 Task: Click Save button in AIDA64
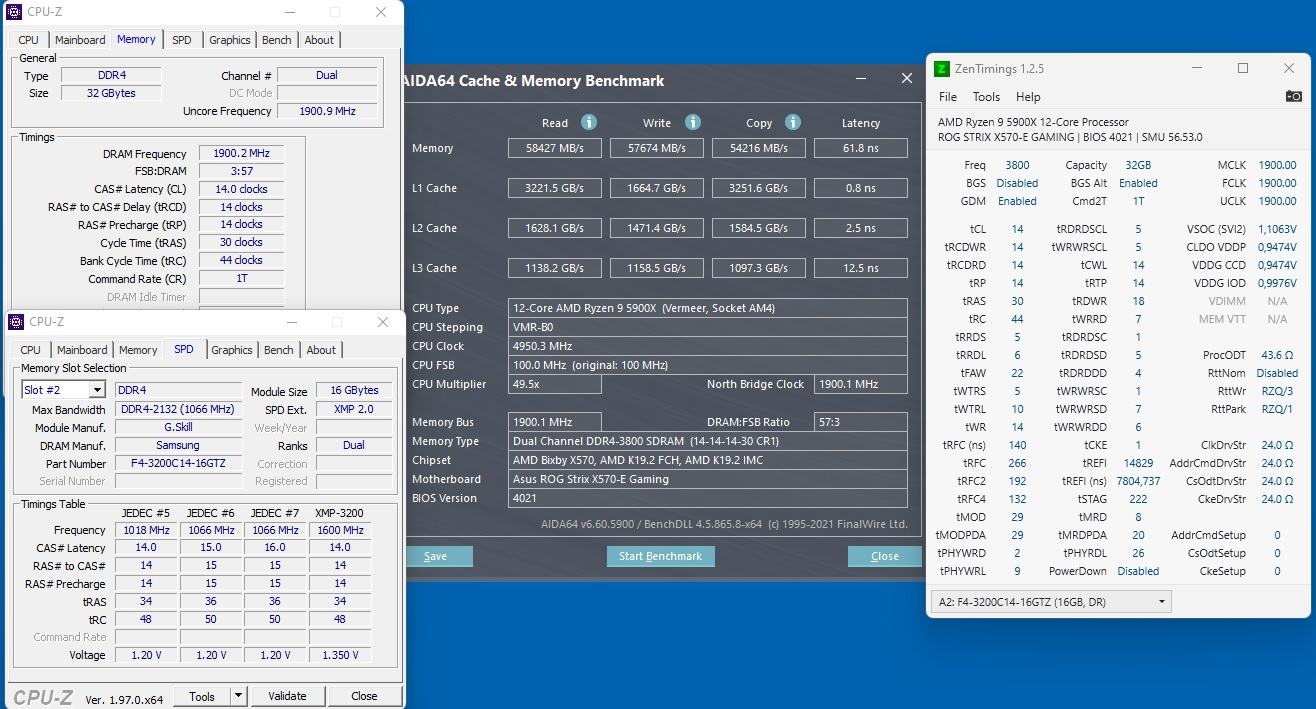pyautogui.click(x=436, y=556)
